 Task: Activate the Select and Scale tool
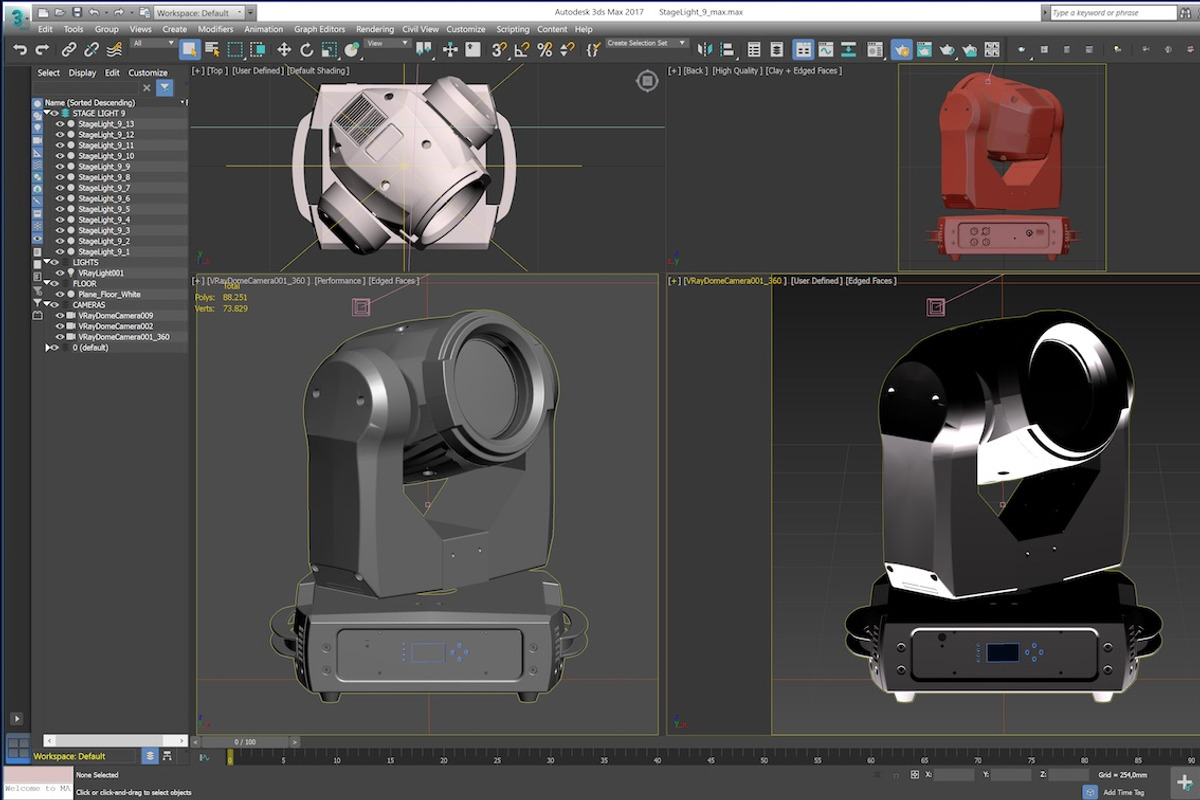pos(329,49)
